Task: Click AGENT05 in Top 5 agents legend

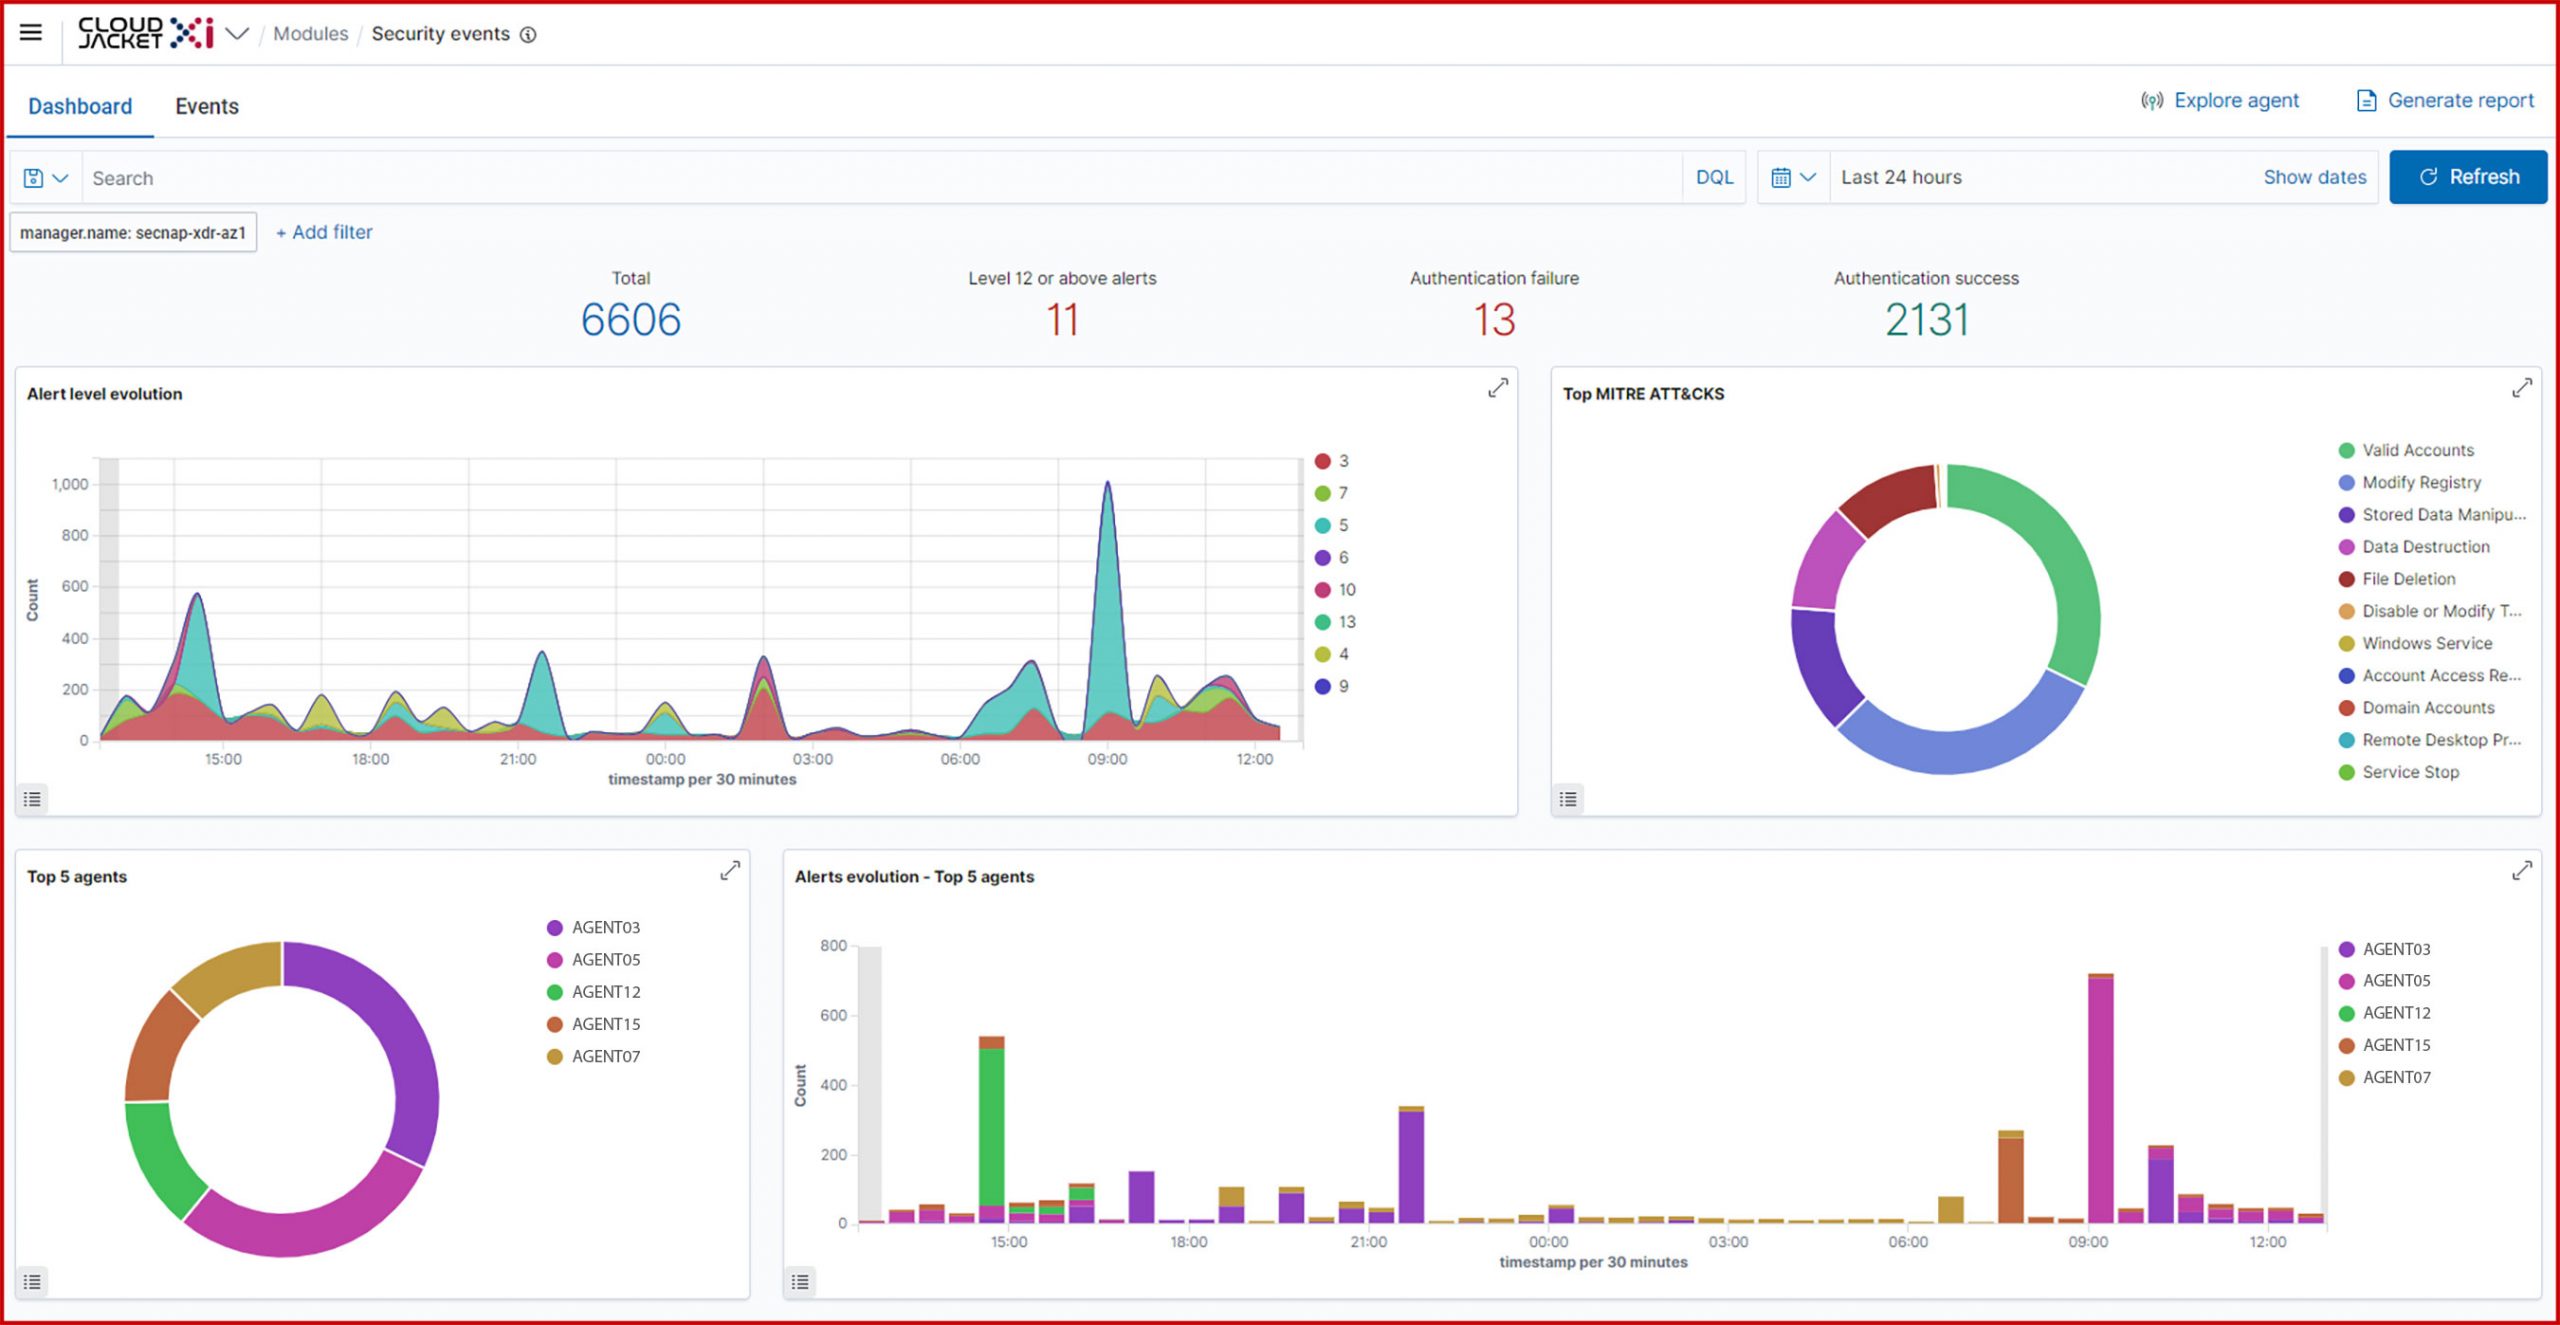Action: tap(594, 959)
